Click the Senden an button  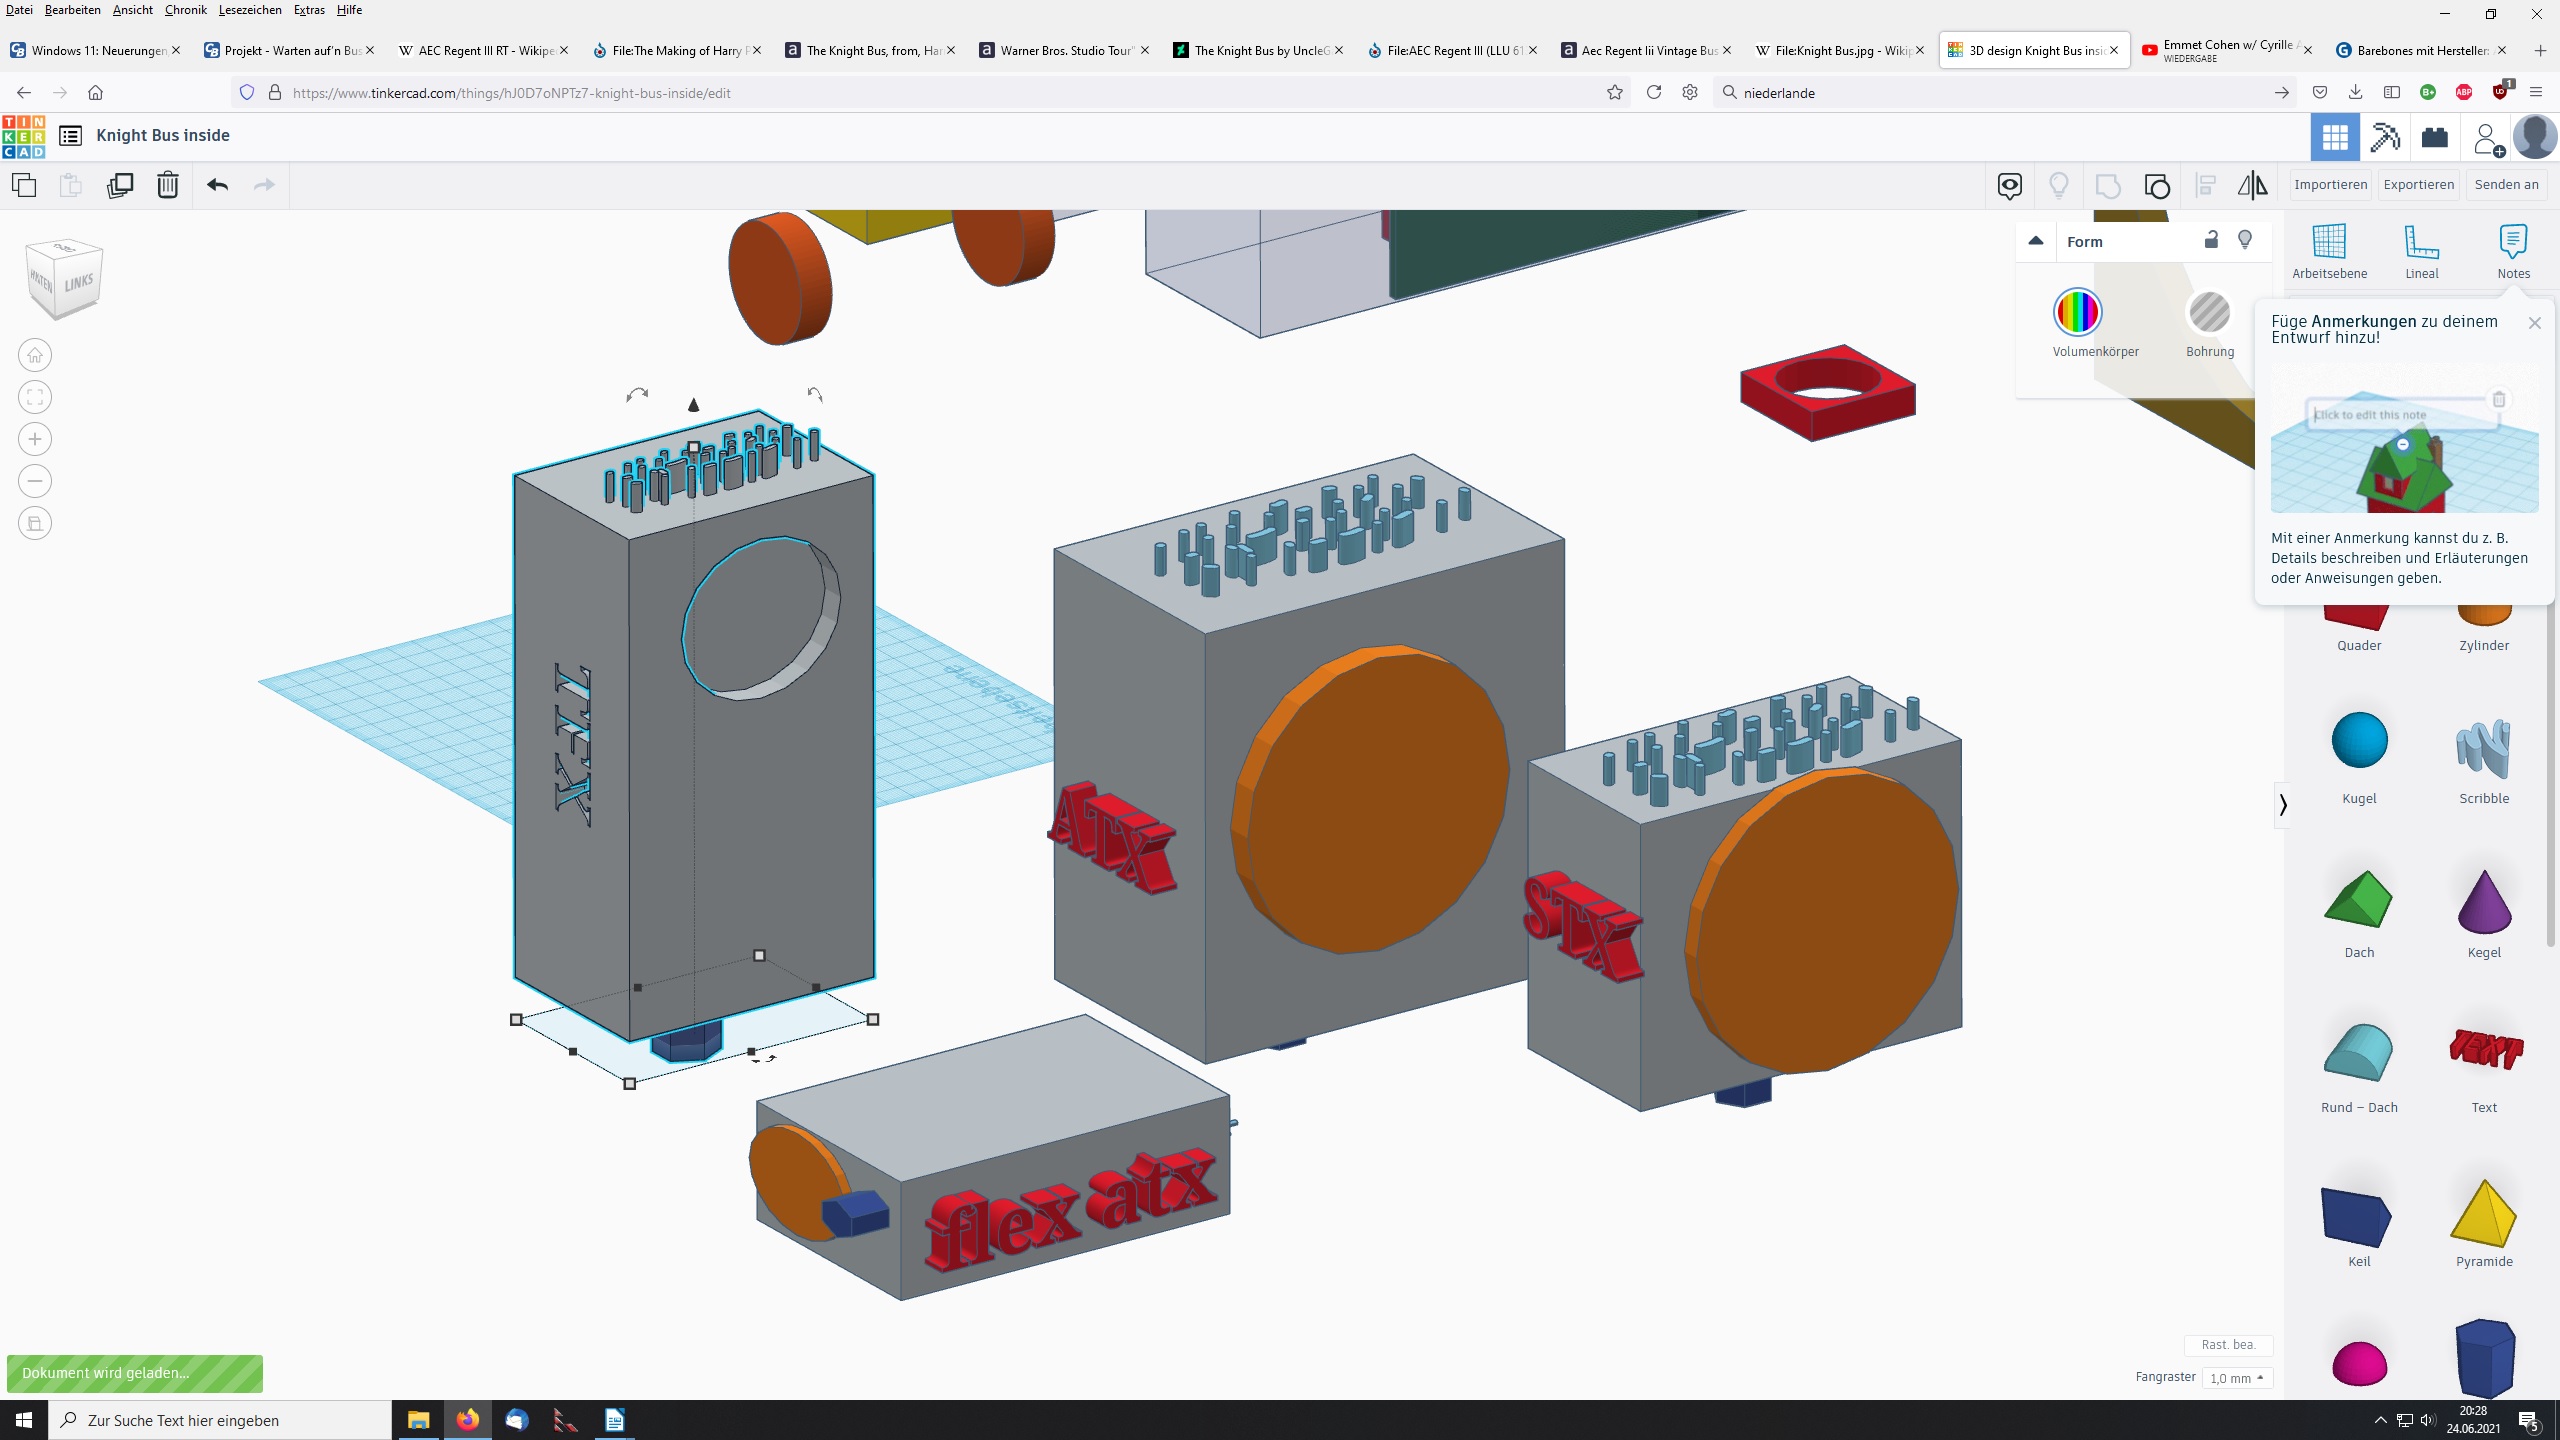tap(2506, 185)
